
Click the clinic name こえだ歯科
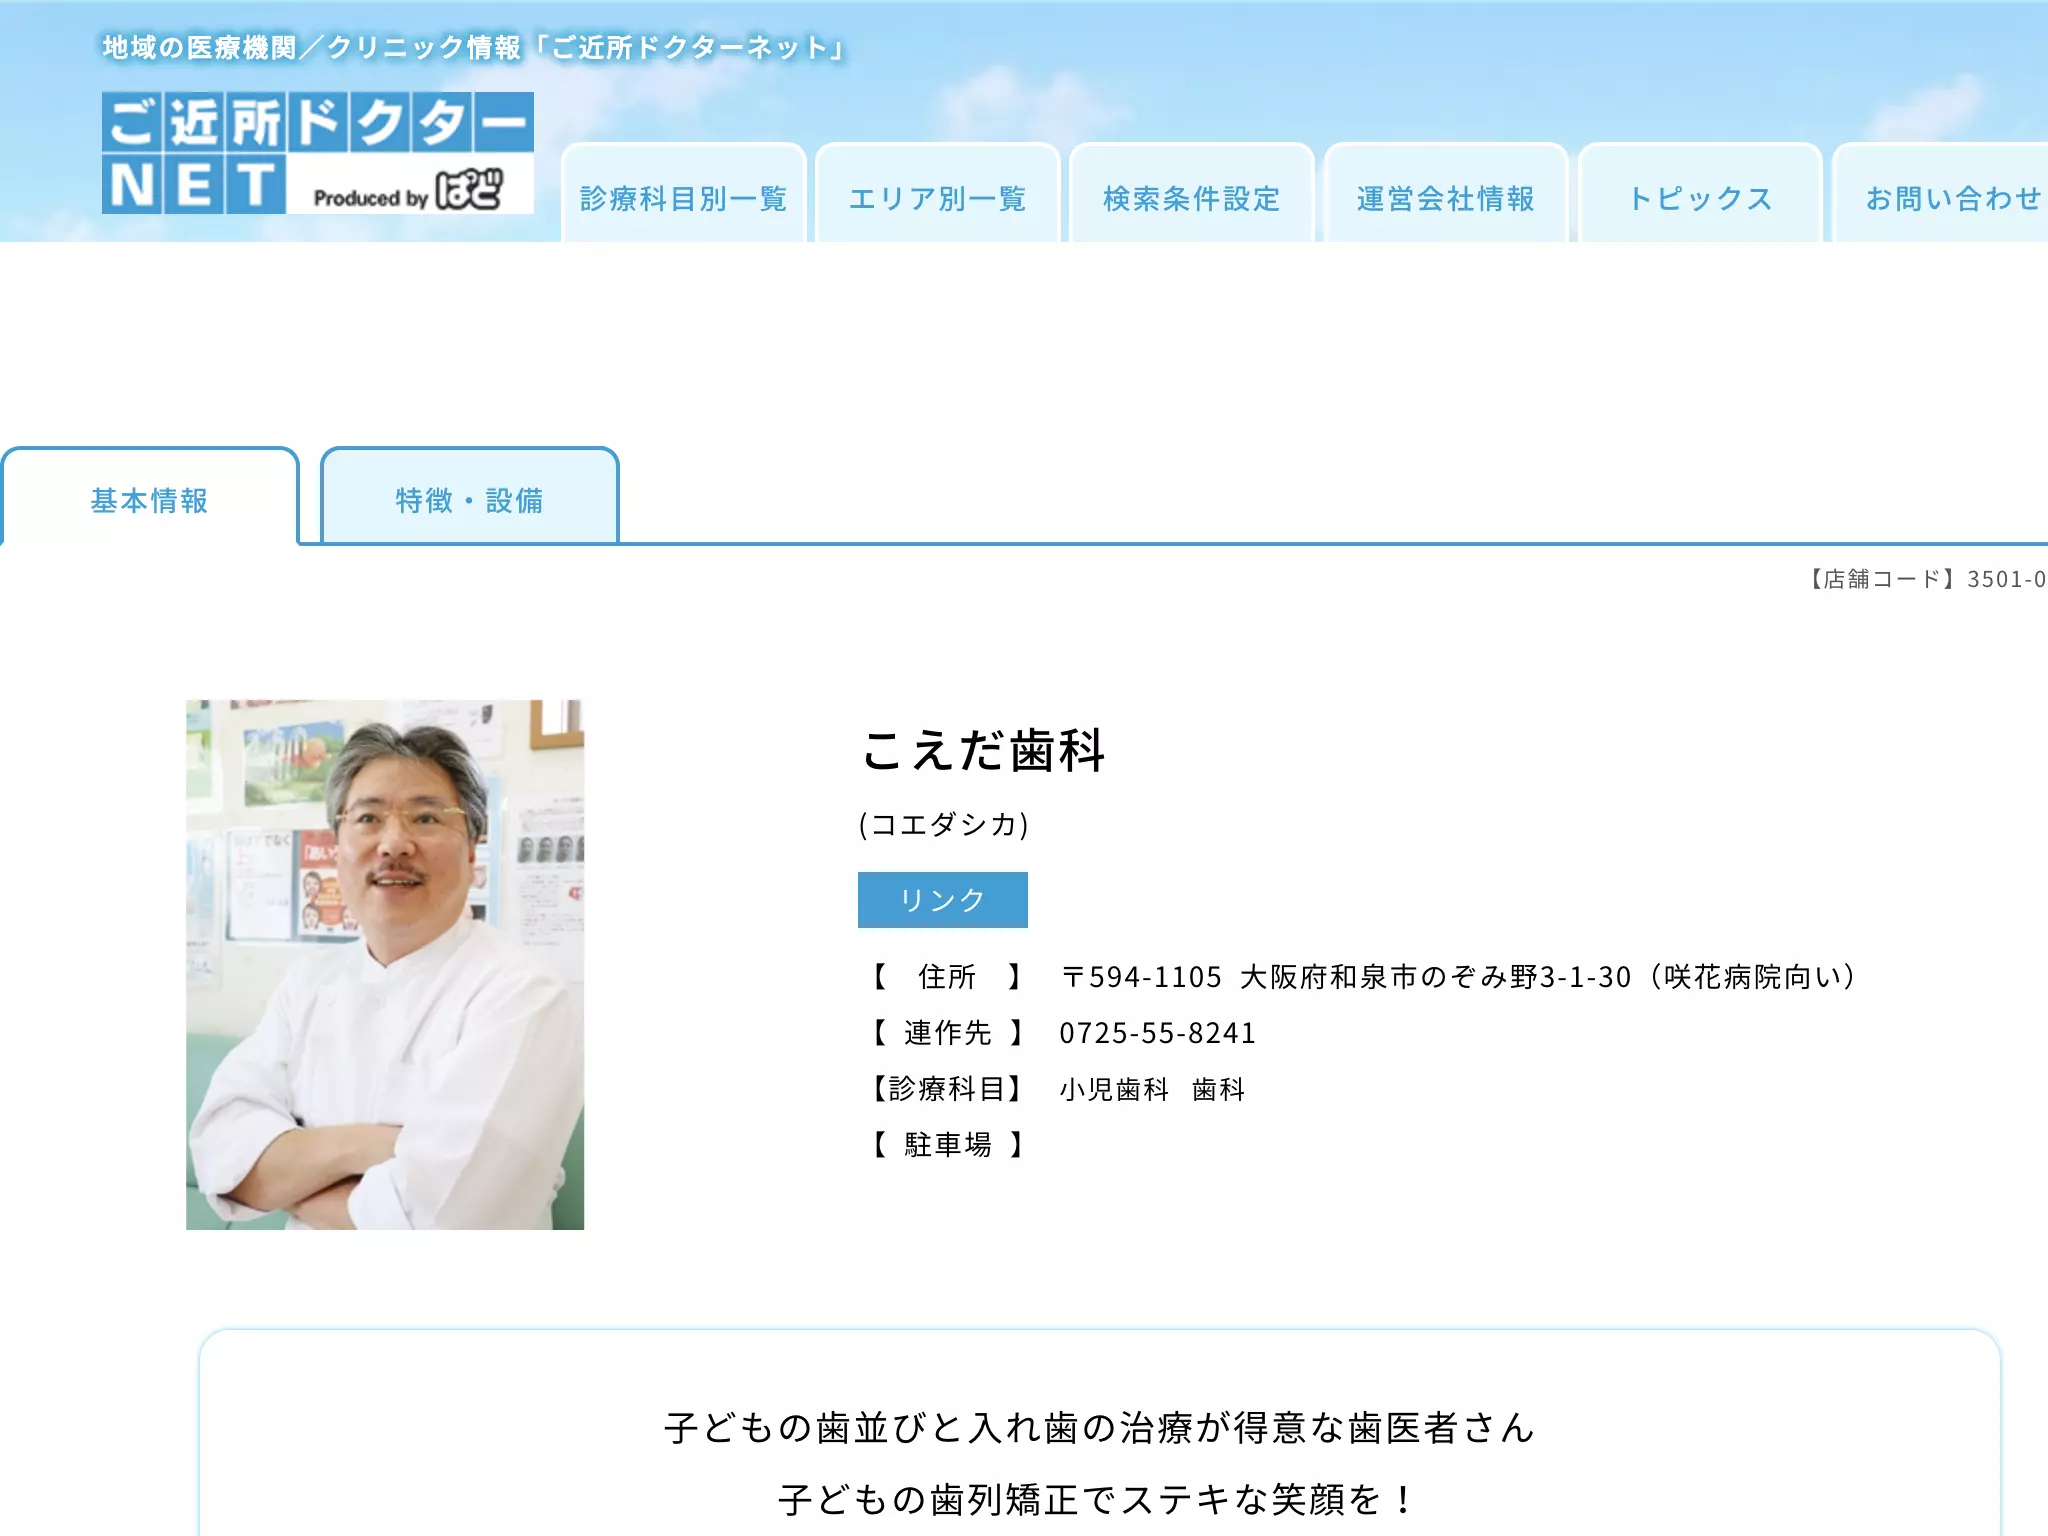coord(984,751)
